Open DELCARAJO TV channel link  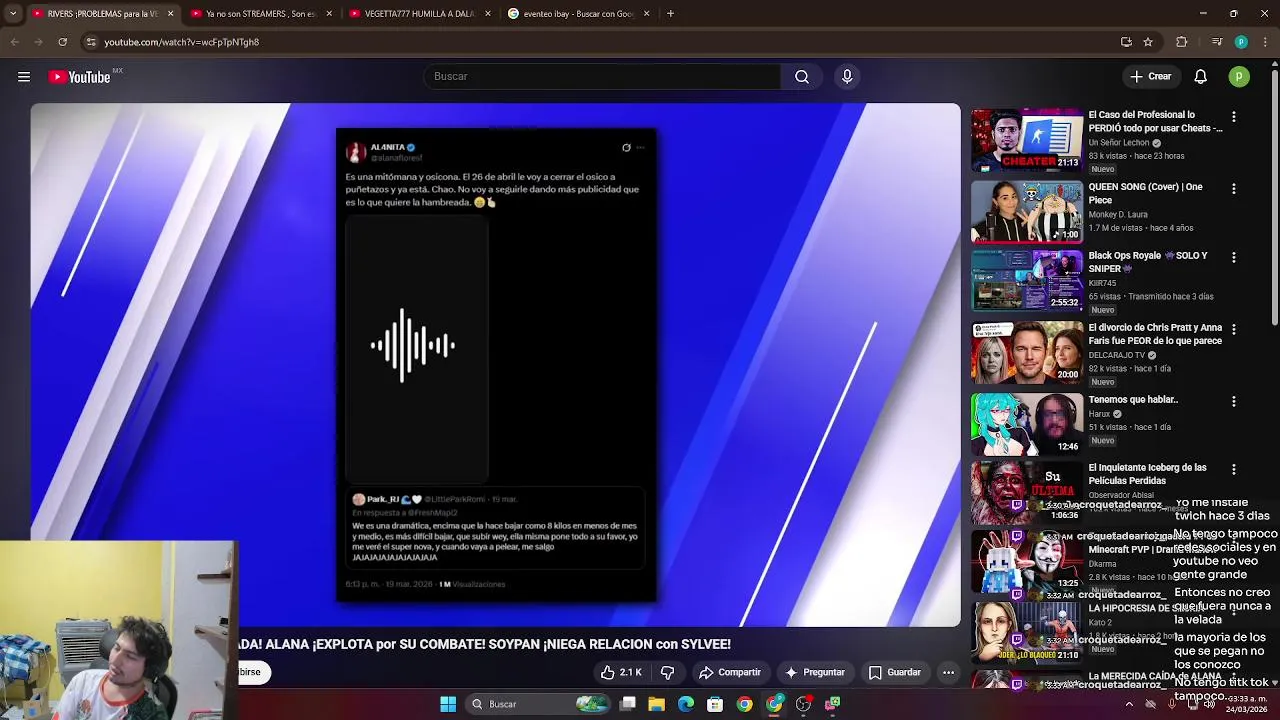tap(1116, 355)
